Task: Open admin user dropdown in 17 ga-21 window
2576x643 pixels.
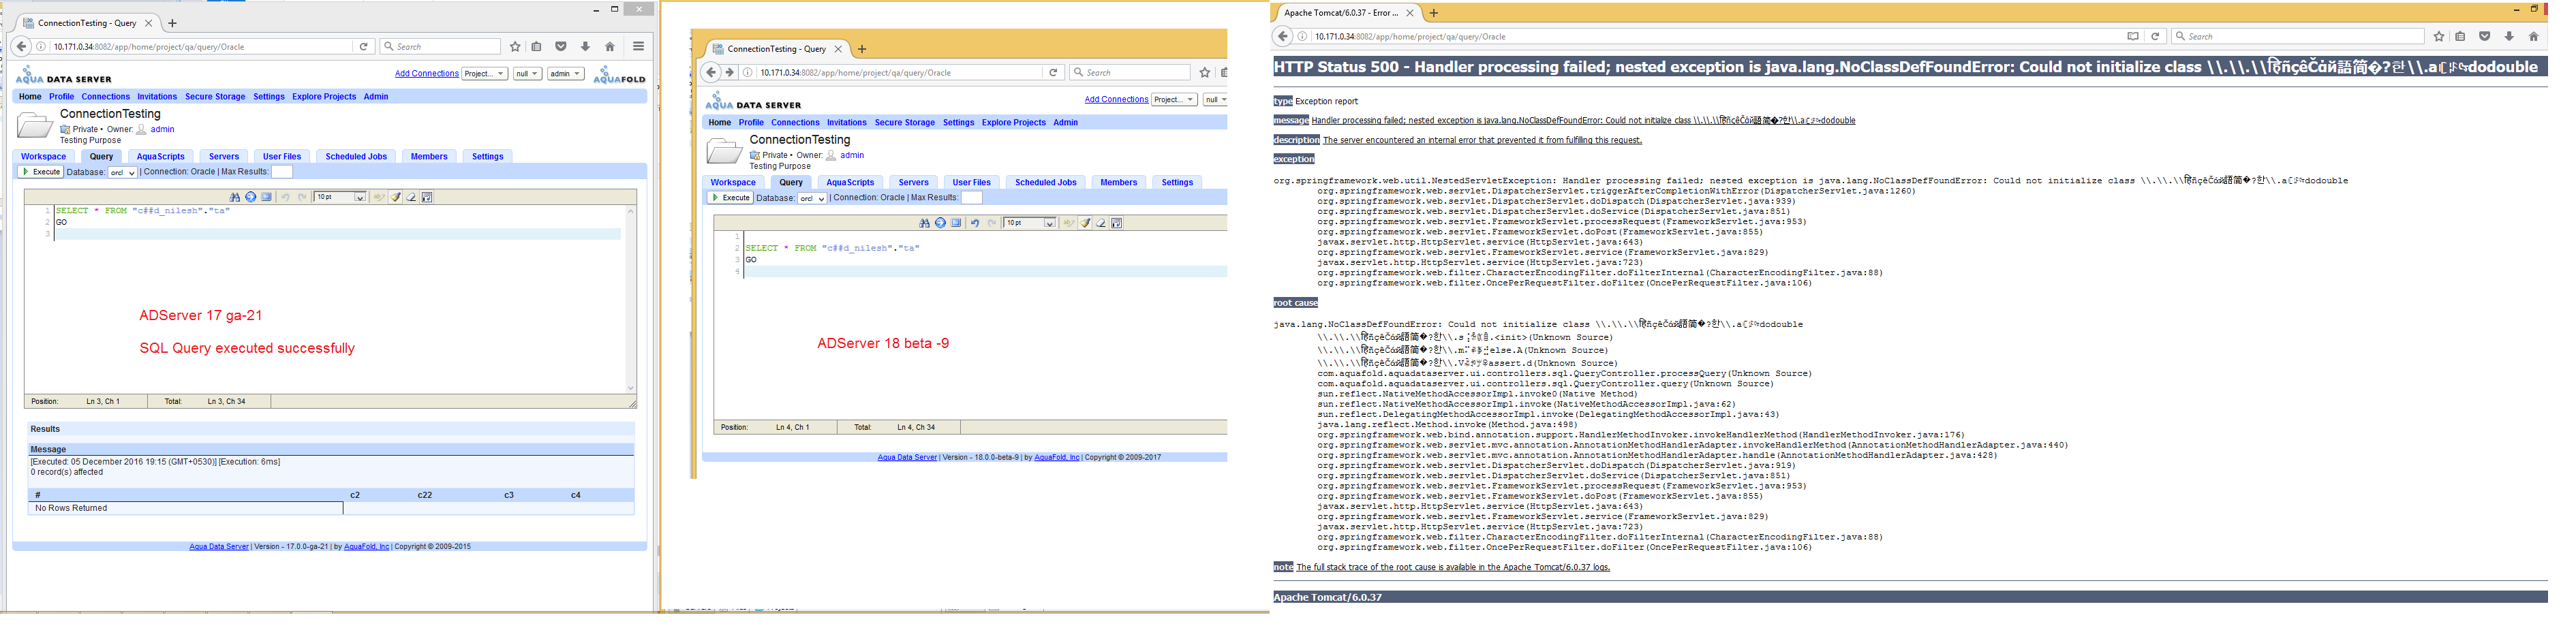Action: pyautogui.click(x=565, y=73)
